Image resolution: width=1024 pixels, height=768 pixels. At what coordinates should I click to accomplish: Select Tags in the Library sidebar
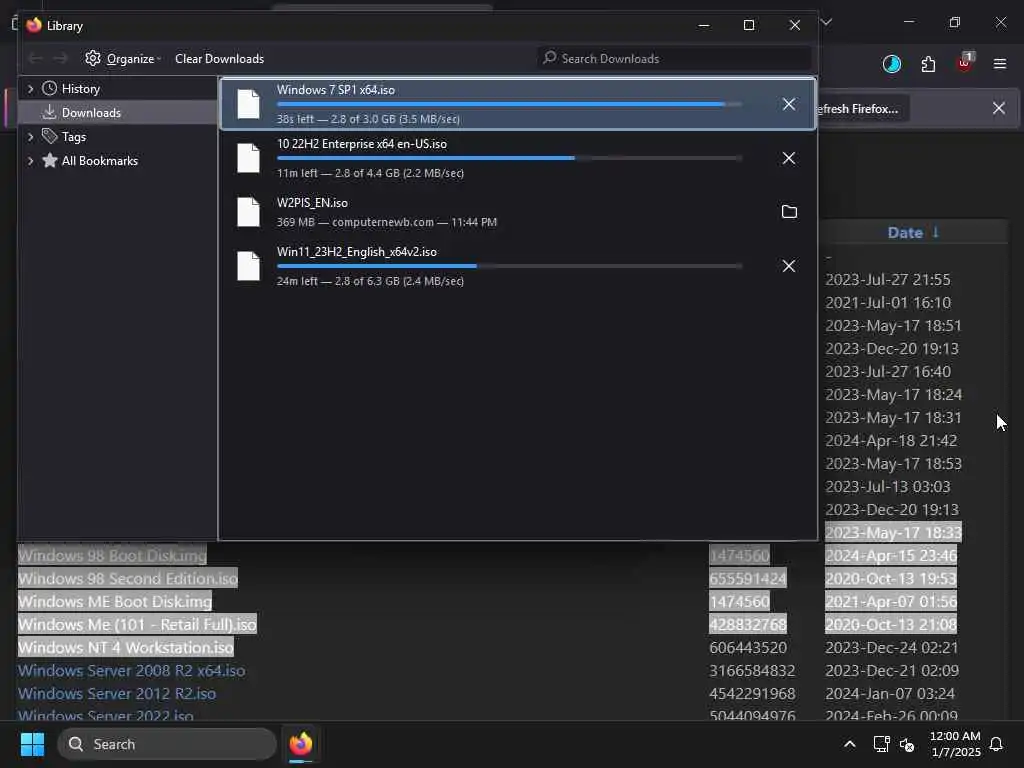point(74,137)
